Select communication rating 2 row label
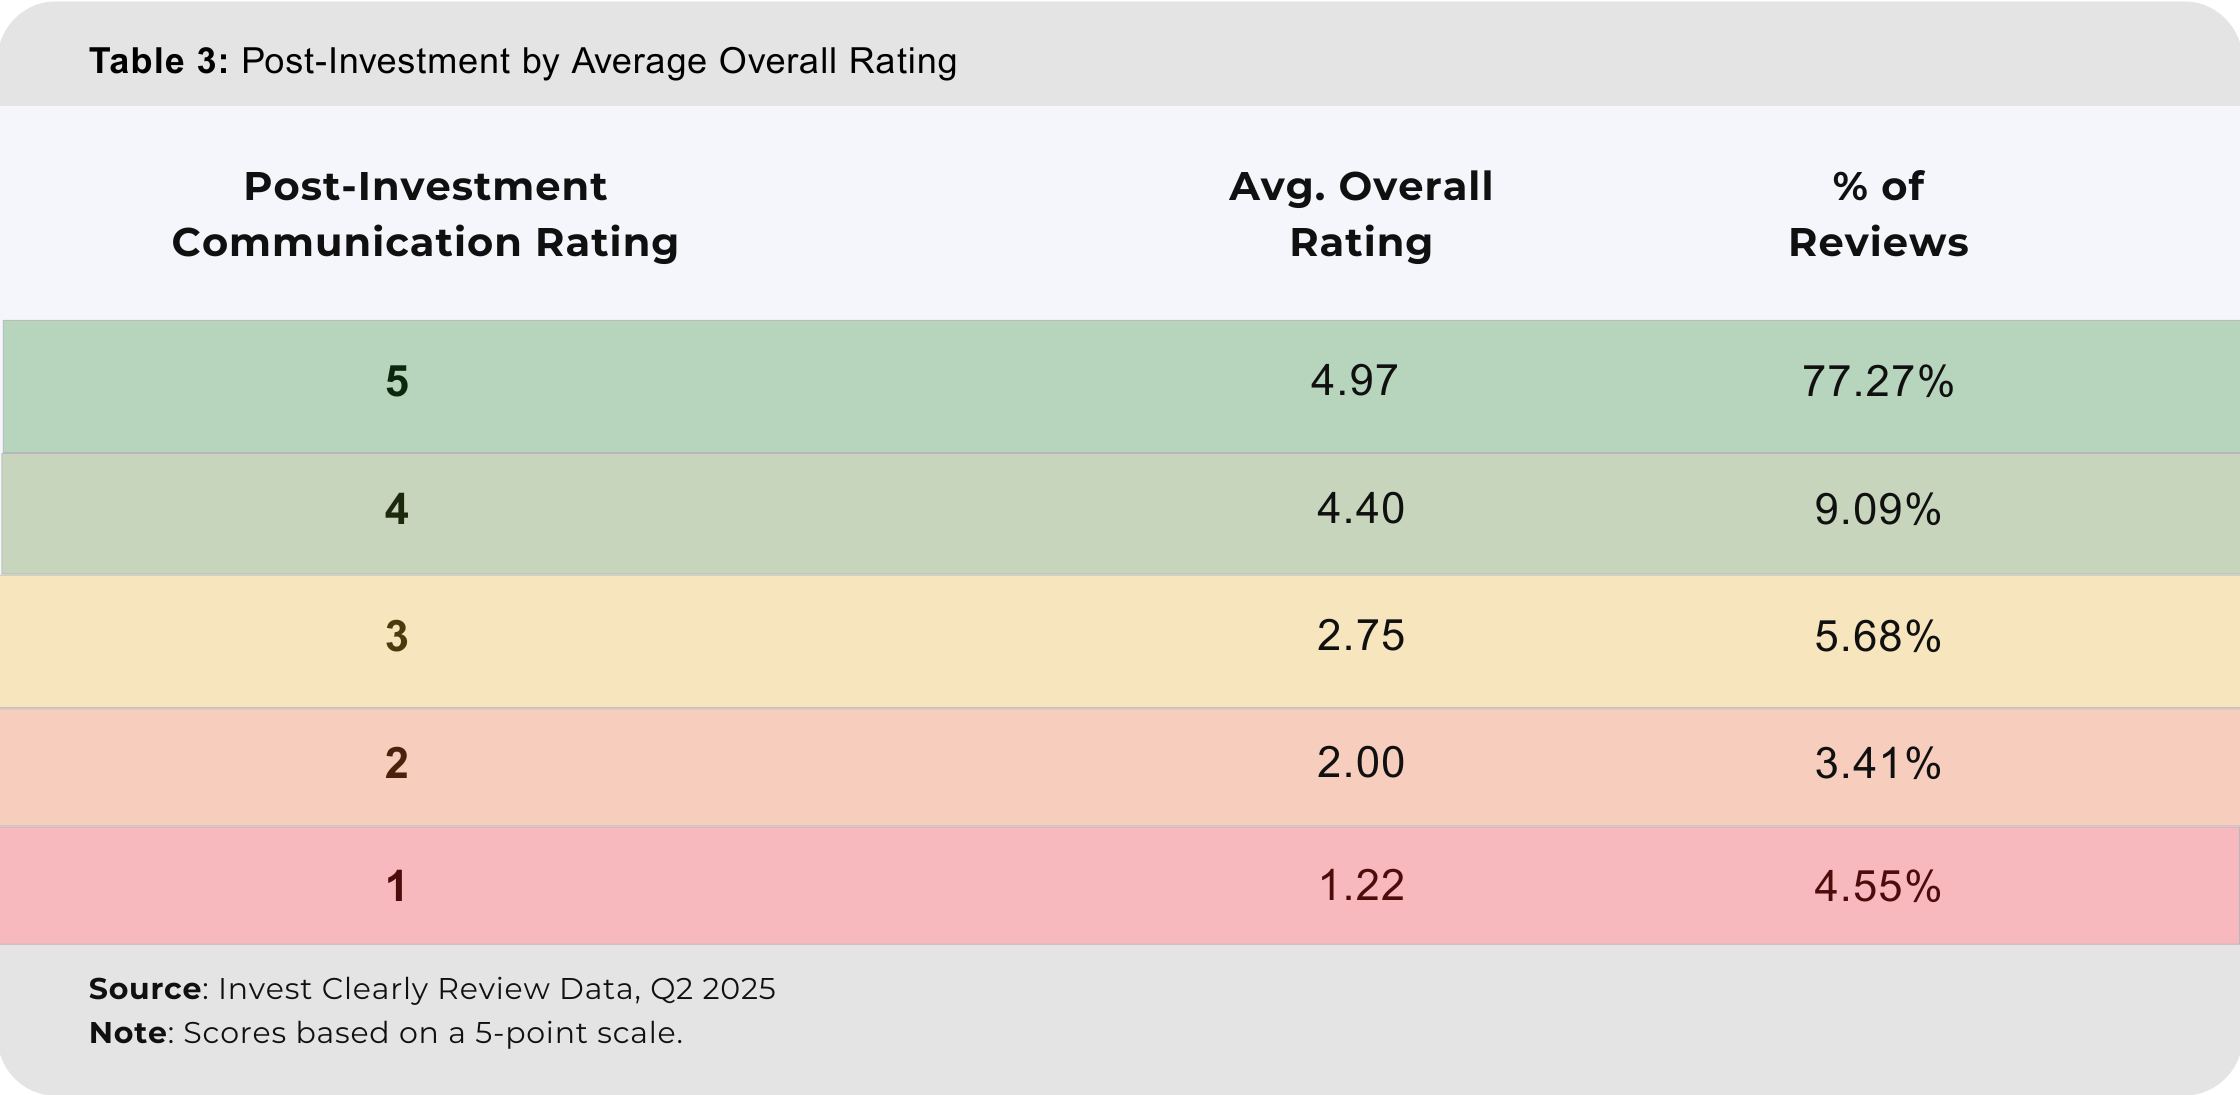2240x1095 pixels. coord(397,764)
